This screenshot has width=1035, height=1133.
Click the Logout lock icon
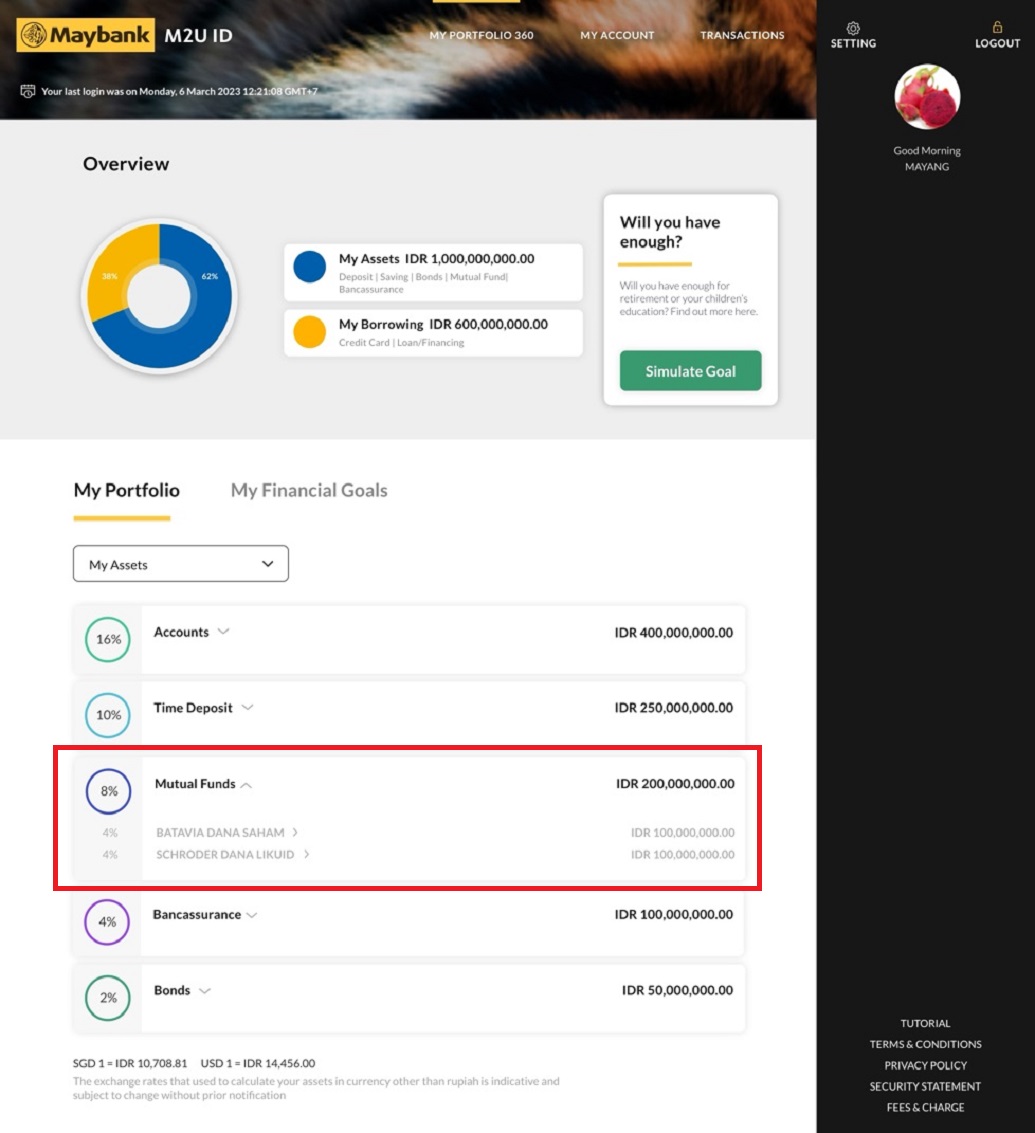[997, 27]
